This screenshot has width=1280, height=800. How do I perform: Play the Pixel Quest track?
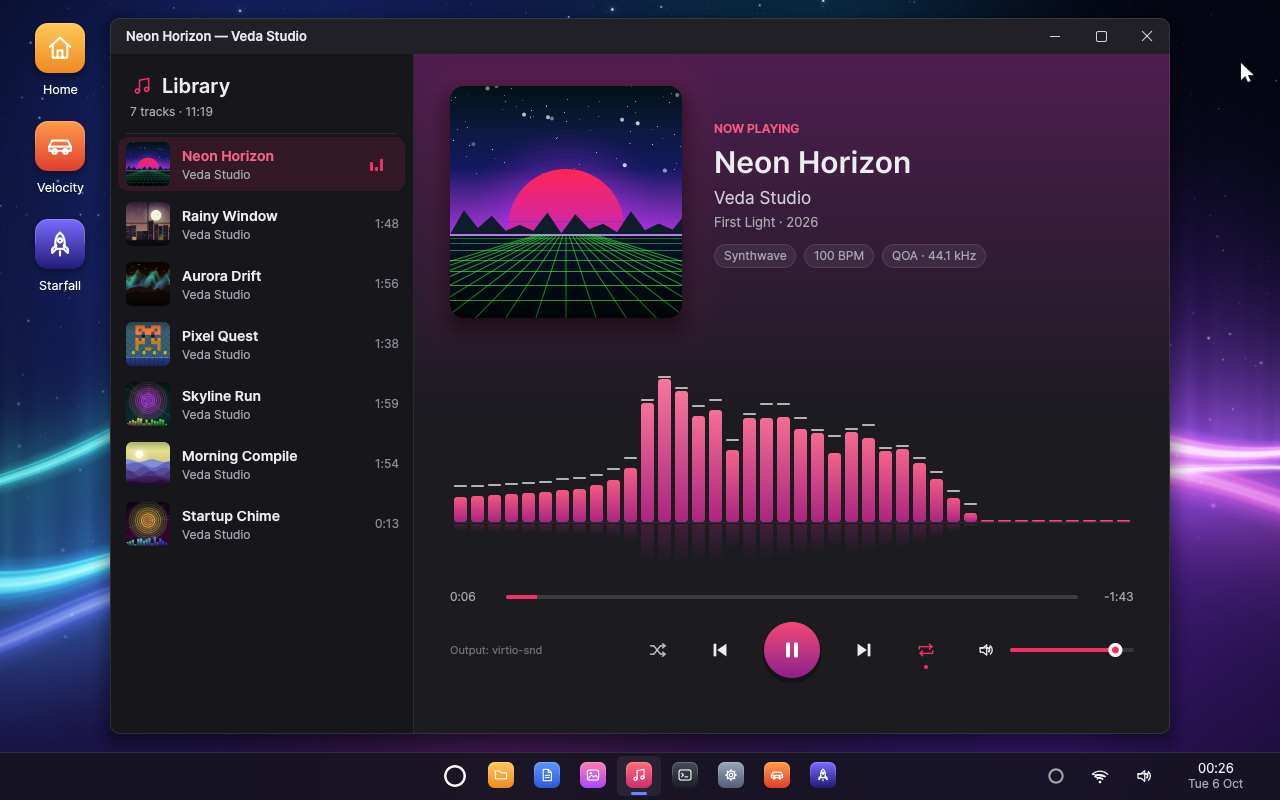[x=262, y=344]
